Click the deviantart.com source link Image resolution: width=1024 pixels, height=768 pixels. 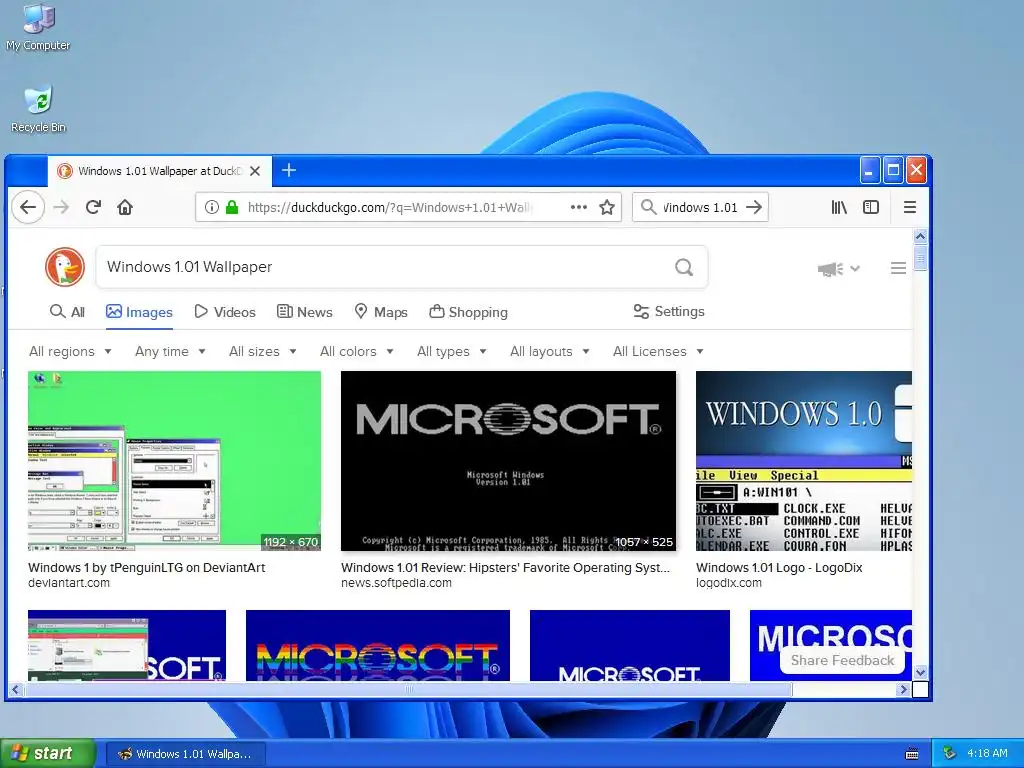pyautogui.click(x=69, y=583)
